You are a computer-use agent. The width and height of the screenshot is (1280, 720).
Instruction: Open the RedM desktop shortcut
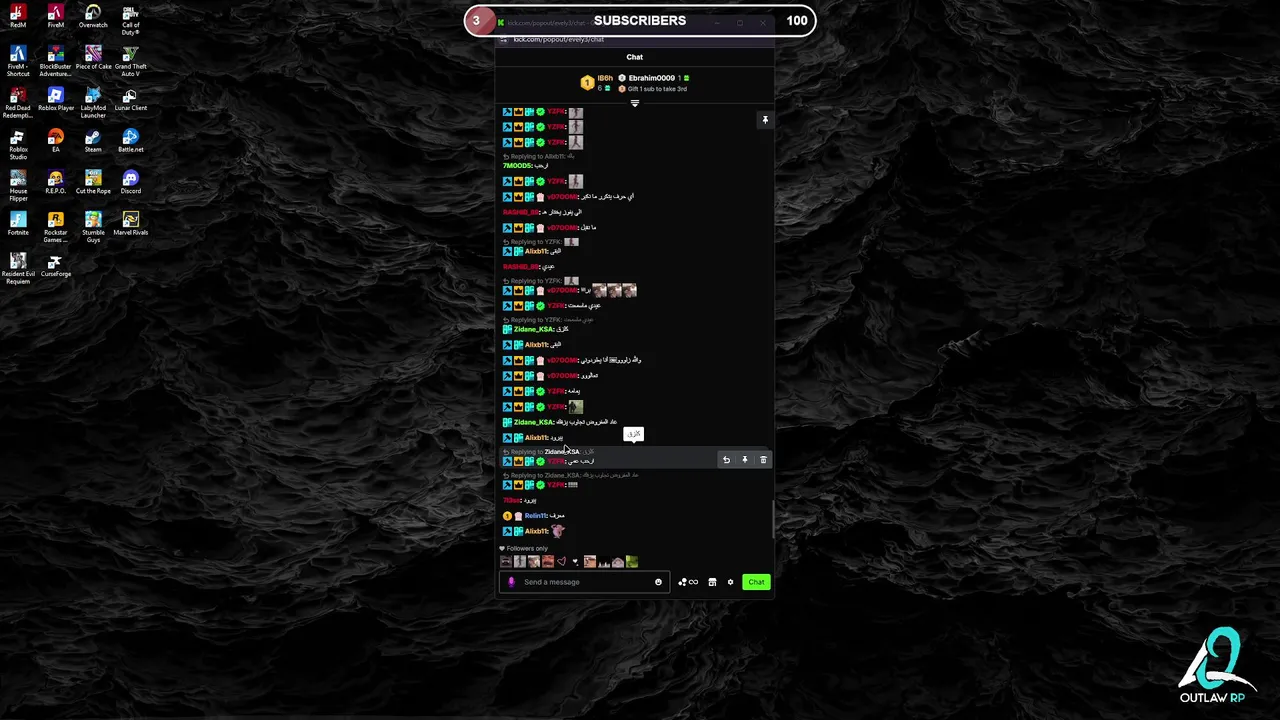coord(18,17)
